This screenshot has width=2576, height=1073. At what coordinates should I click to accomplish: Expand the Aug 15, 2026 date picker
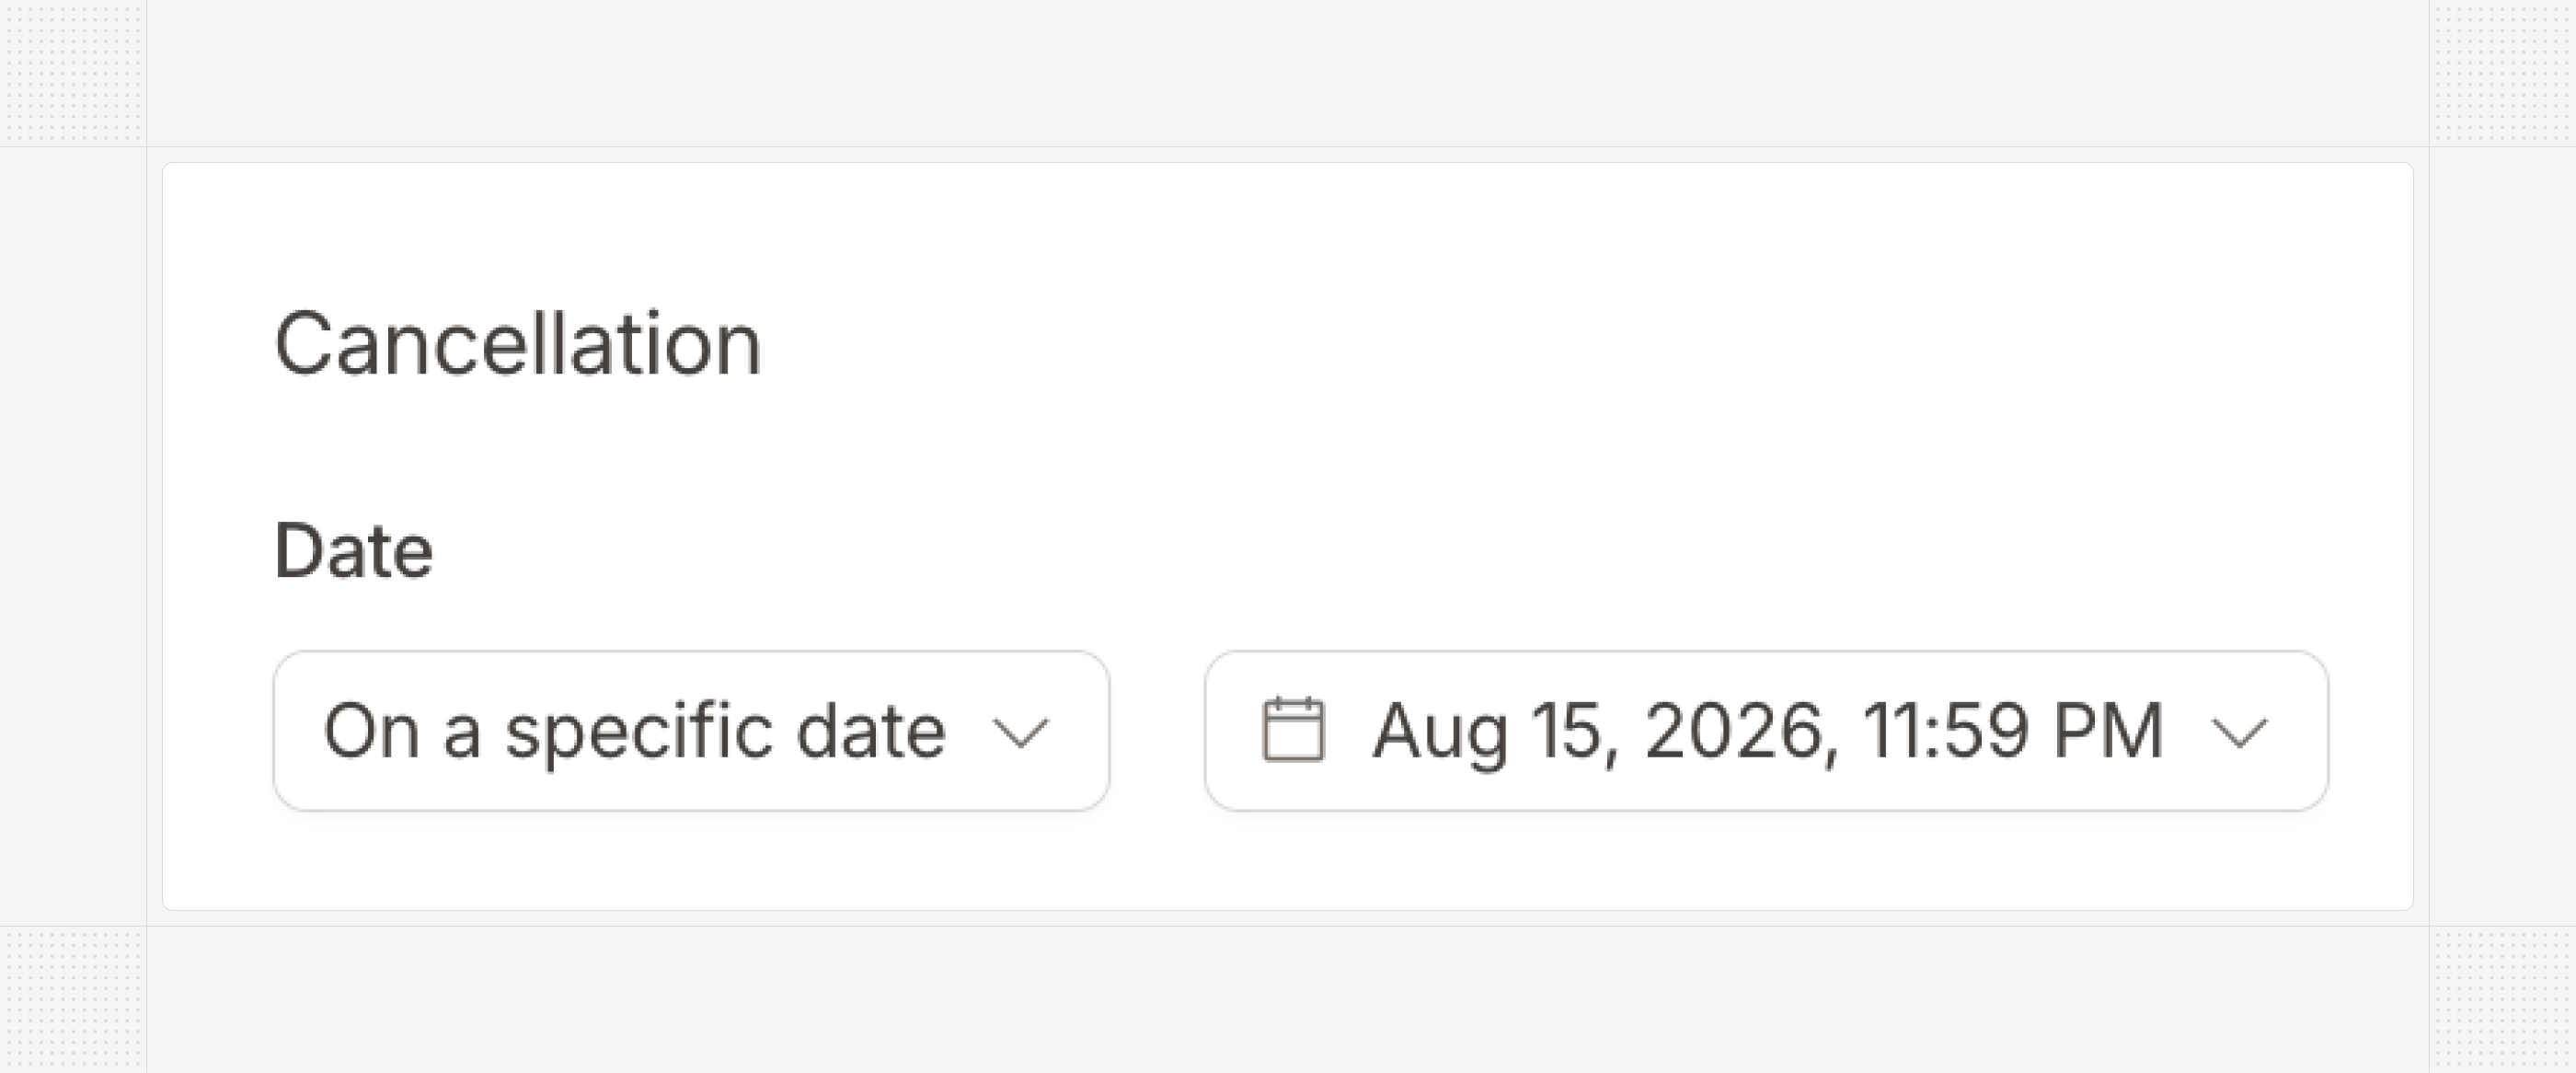tap(1766, 730)
